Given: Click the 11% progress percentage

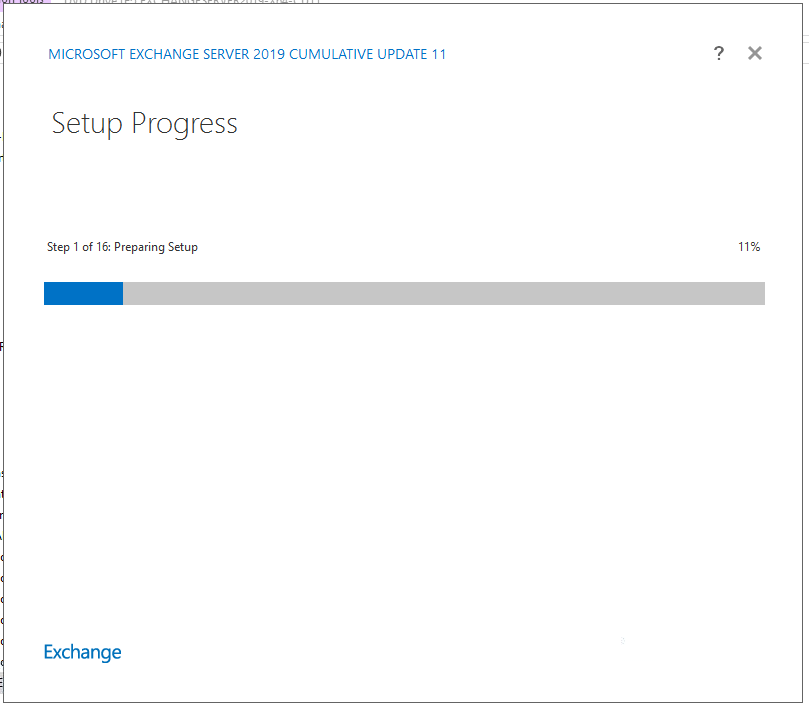Looking at the screenshot, I should [749, 247].
